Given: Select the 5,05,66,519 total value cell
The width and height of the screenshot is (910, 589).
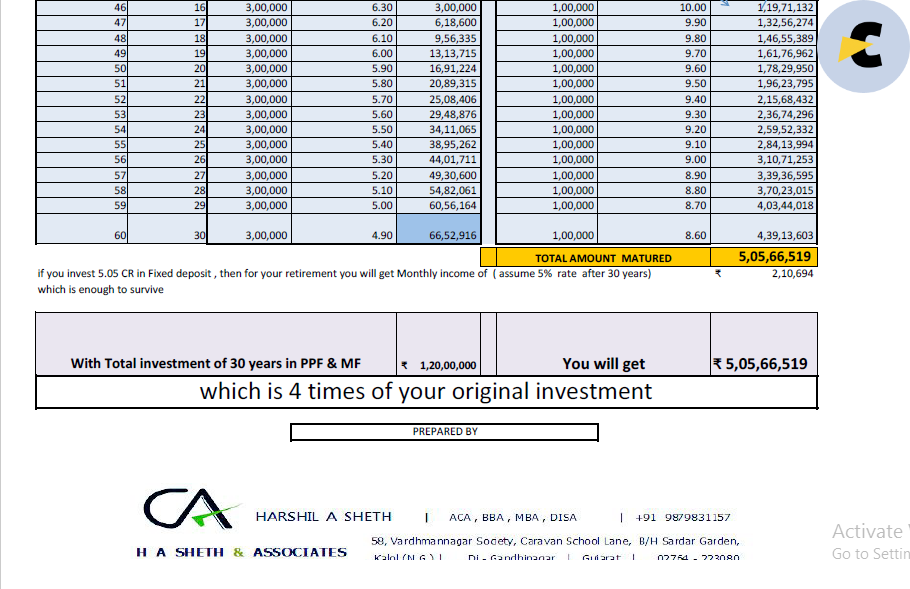Looking at the screenshot, I should (x=764, y=257).
